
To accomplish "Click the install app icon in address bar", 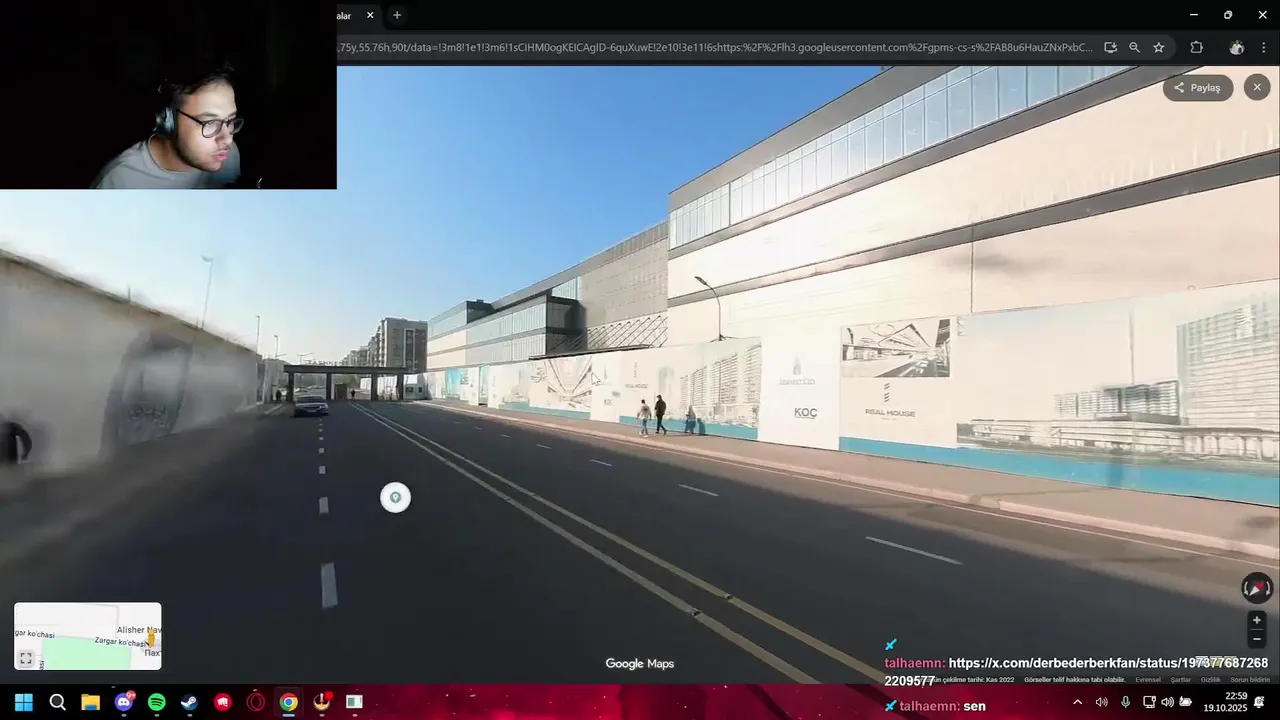I will click(1110, 47).
